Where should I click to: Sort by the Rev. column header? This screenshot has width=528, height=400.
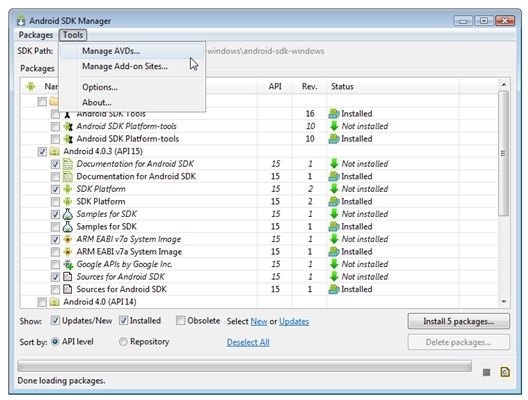pyautogui.click(x=309, y=87)
